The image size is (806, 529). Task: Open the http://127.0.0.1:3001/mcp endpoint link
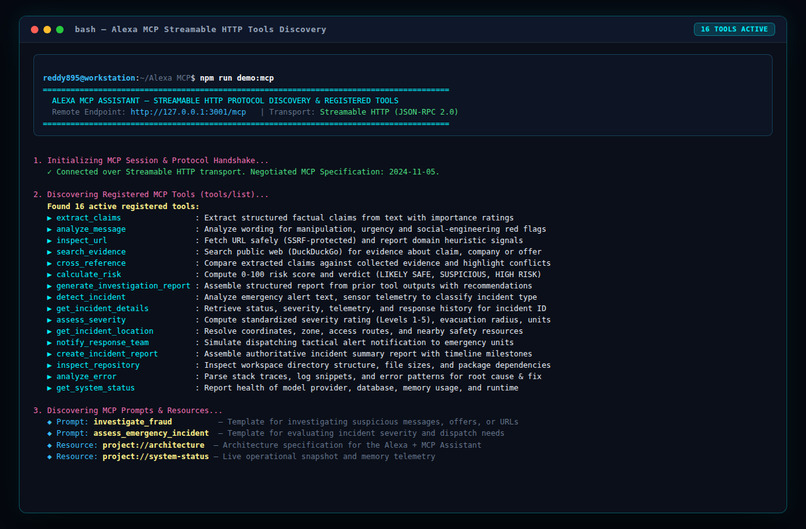click(x=188, y=112)
